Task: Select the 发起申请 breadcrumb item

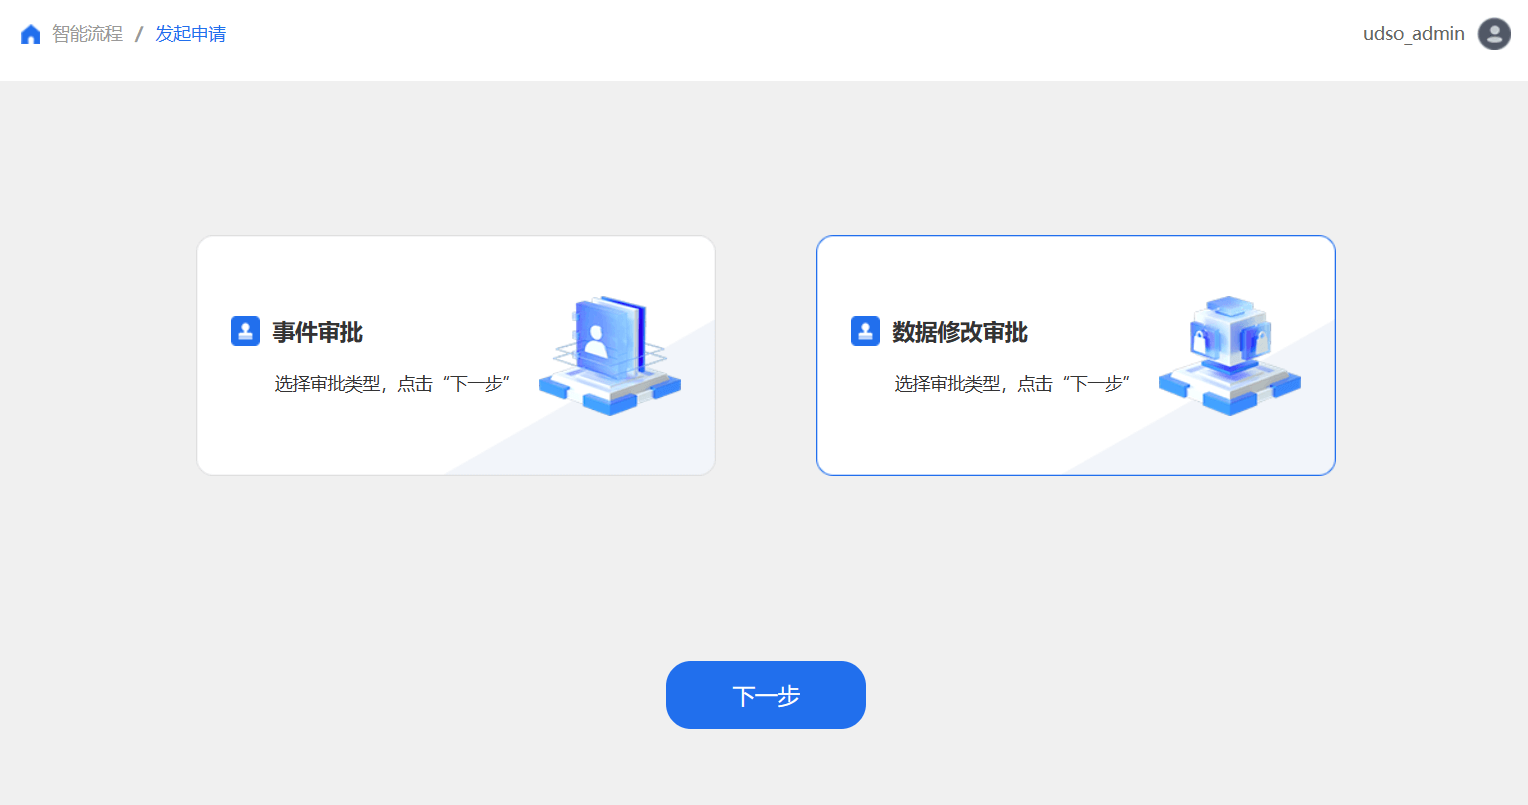Action: coord(190,34)
